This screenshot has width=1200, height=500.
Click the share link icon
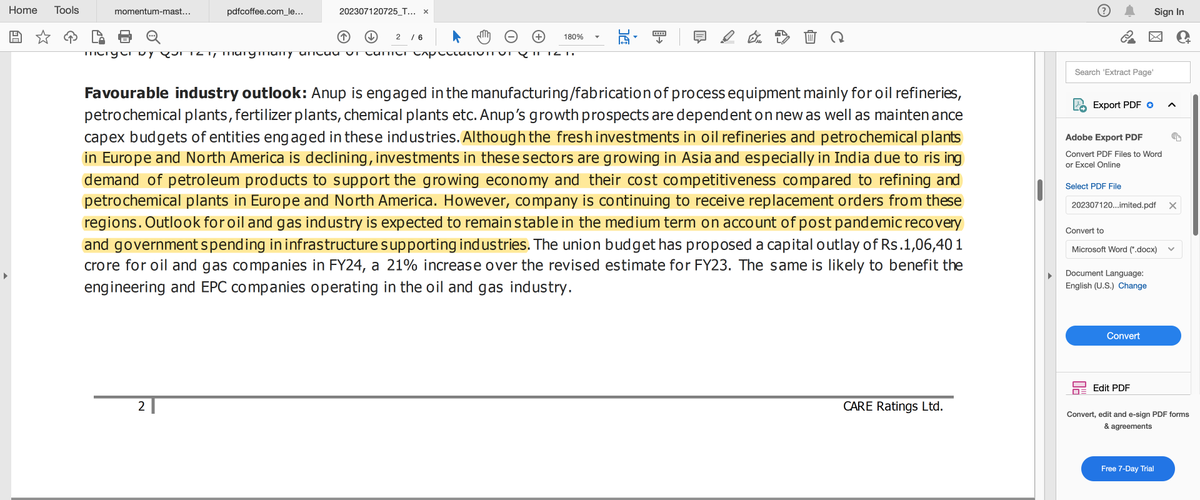click(x=1128, y=37)
